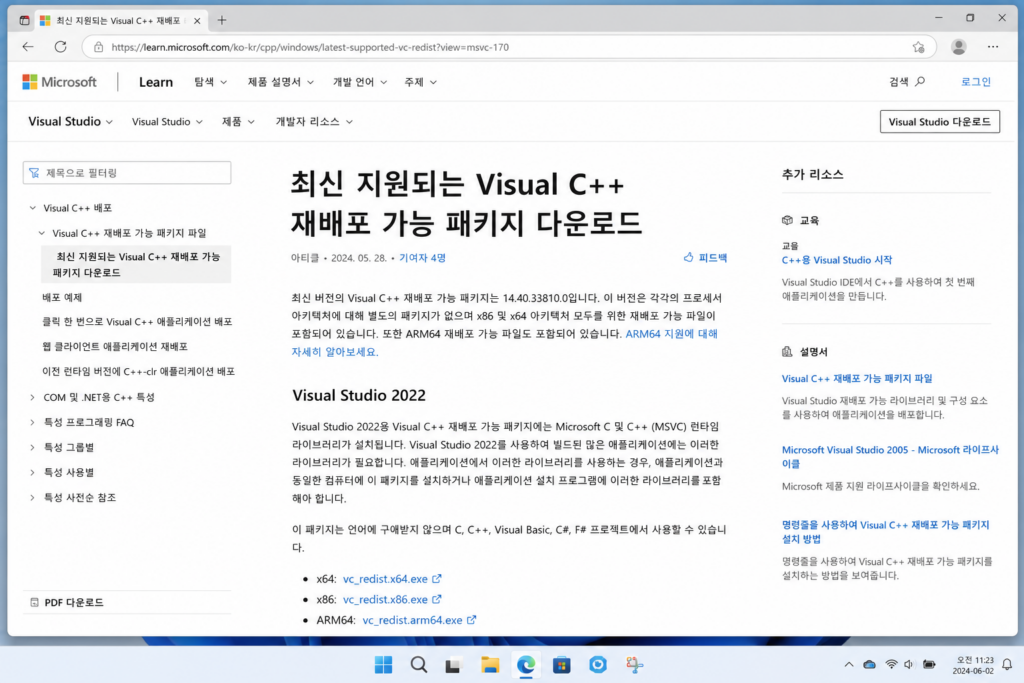Open File Explorer from taskbar
Viewport: 1024px width, 683px height.
tap(490, 665)
